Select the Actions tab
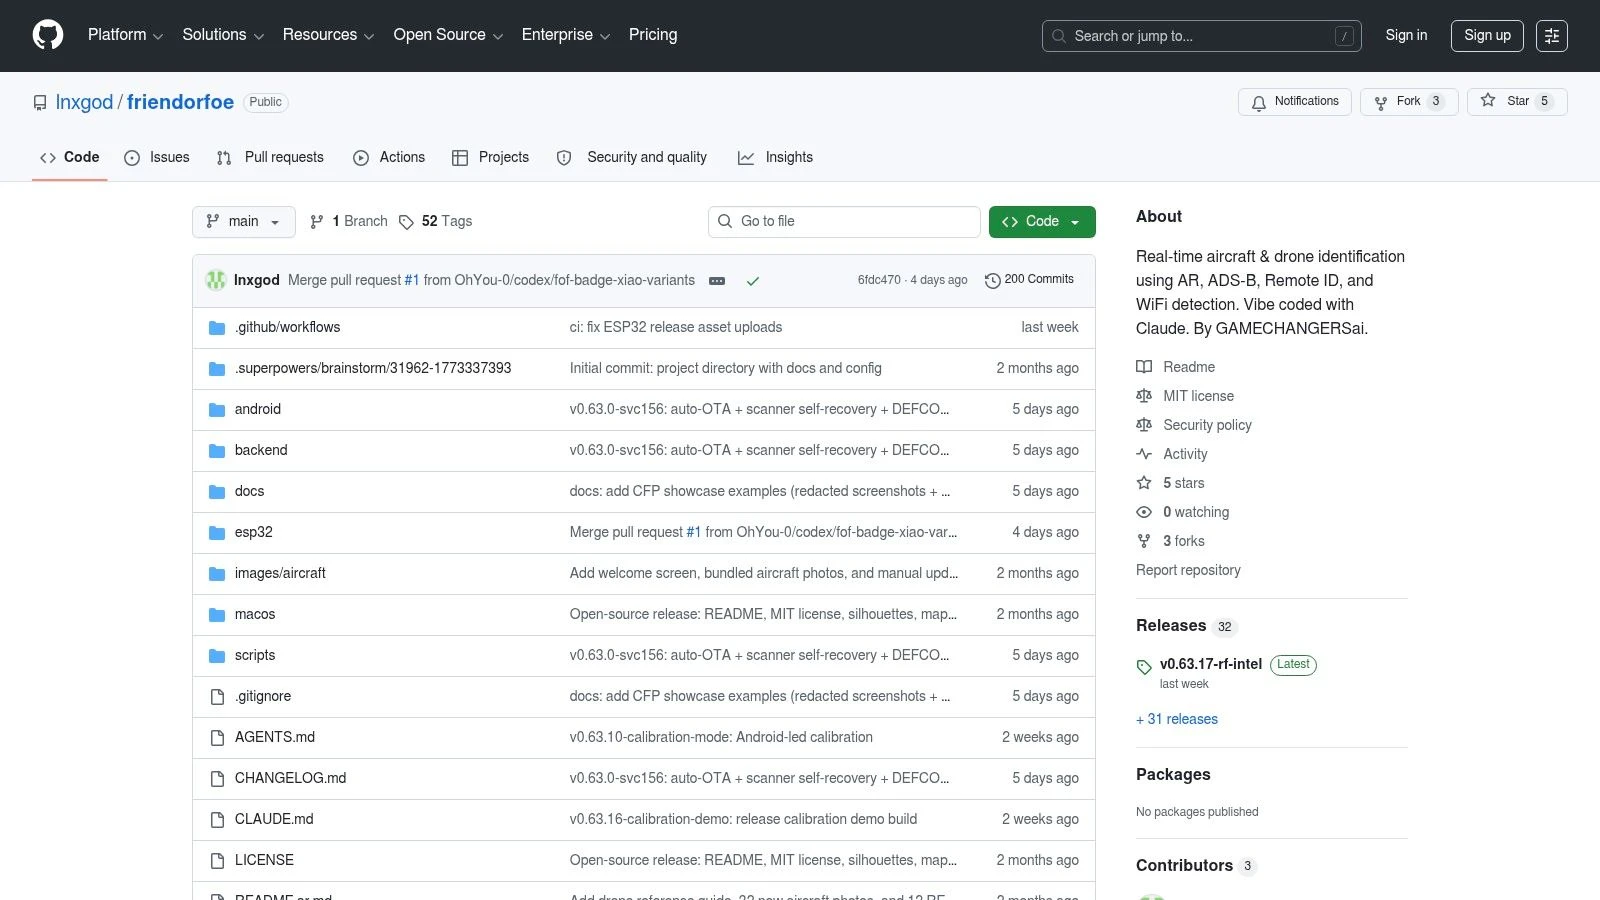Image resolution: width=1600 pixels, height=900 pixels. tap(389, 158)
